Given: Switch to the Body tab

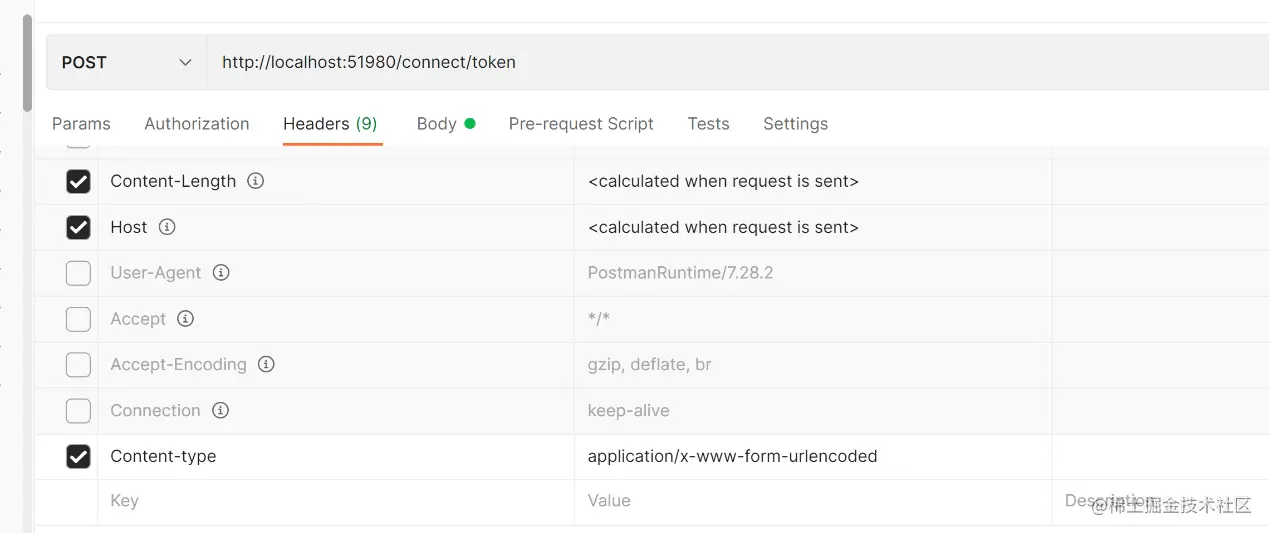Looking at the screenshot, I should tap(437, 124).
